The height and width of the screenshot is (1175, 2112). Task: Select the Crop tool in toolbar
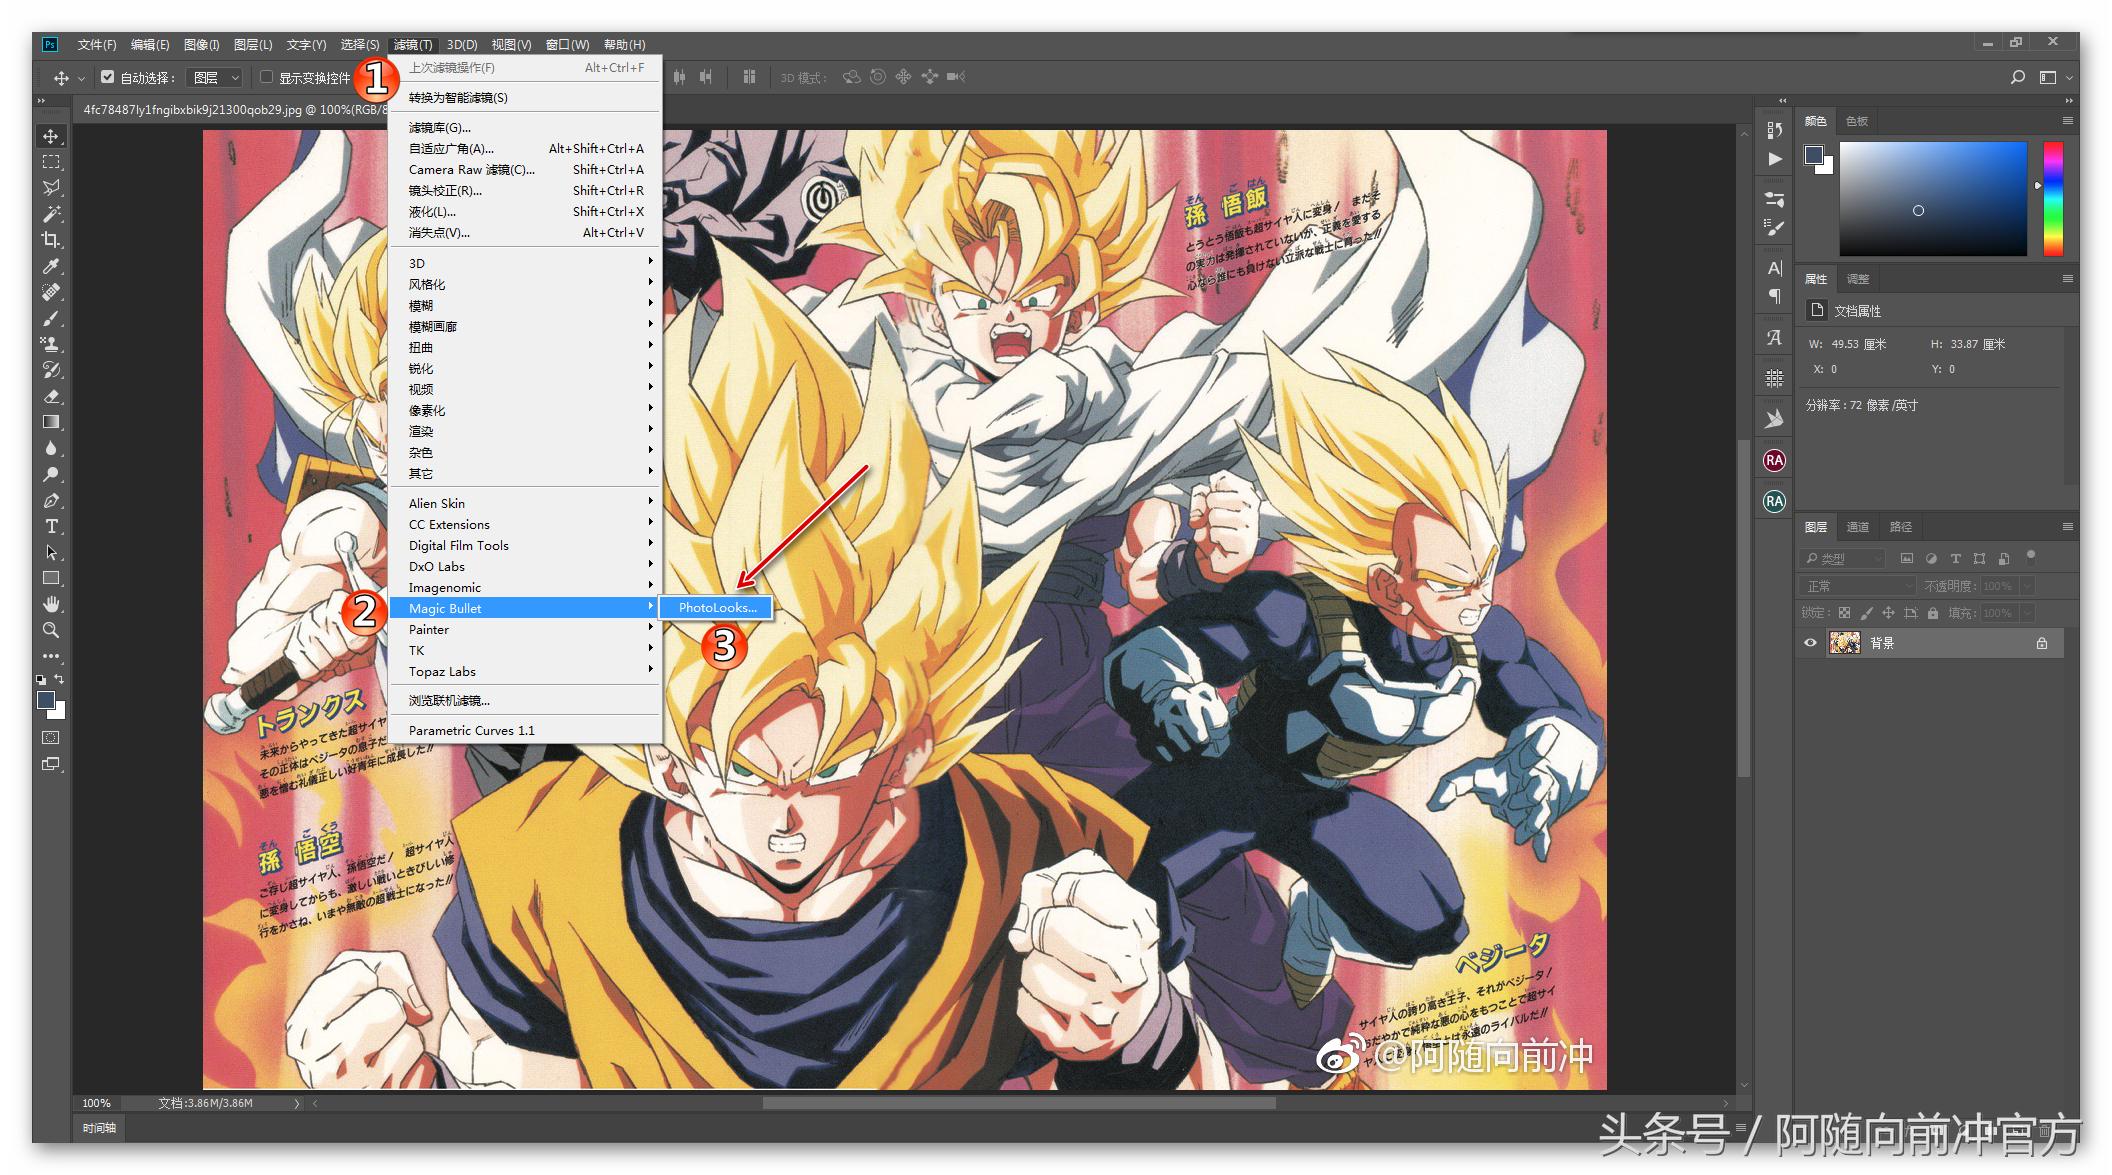(50, 240)
